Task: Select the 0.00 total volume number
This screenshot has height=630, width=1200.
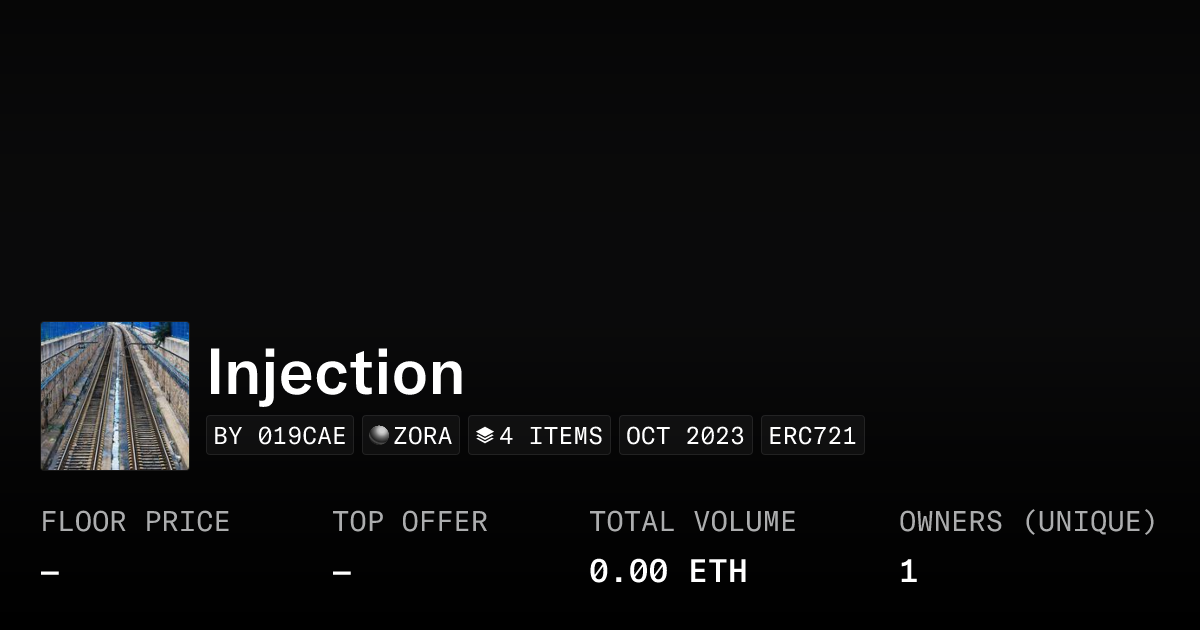Action: pyautogui.click(x=628, y=572)
